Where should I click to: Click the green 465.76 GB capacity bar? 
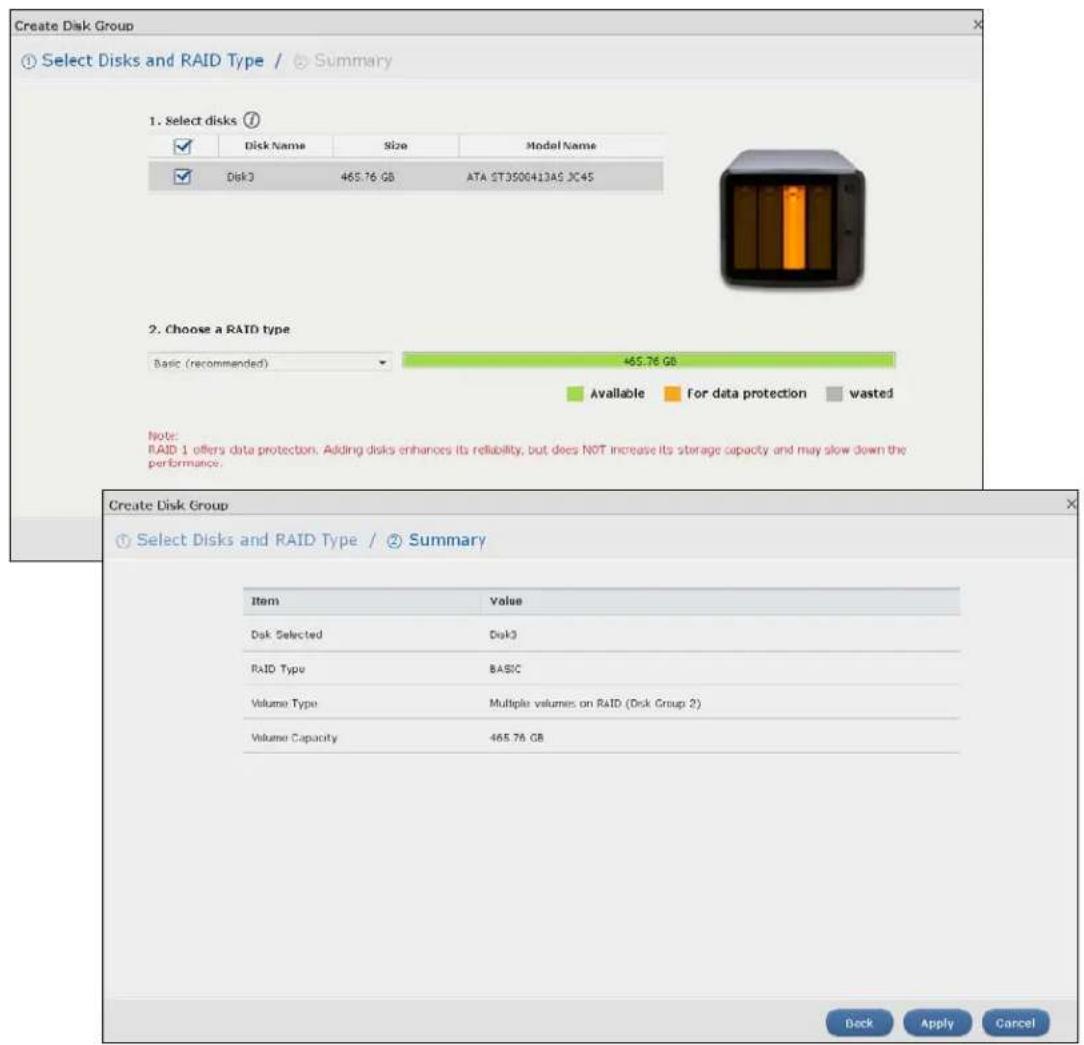tap(648, 361)
